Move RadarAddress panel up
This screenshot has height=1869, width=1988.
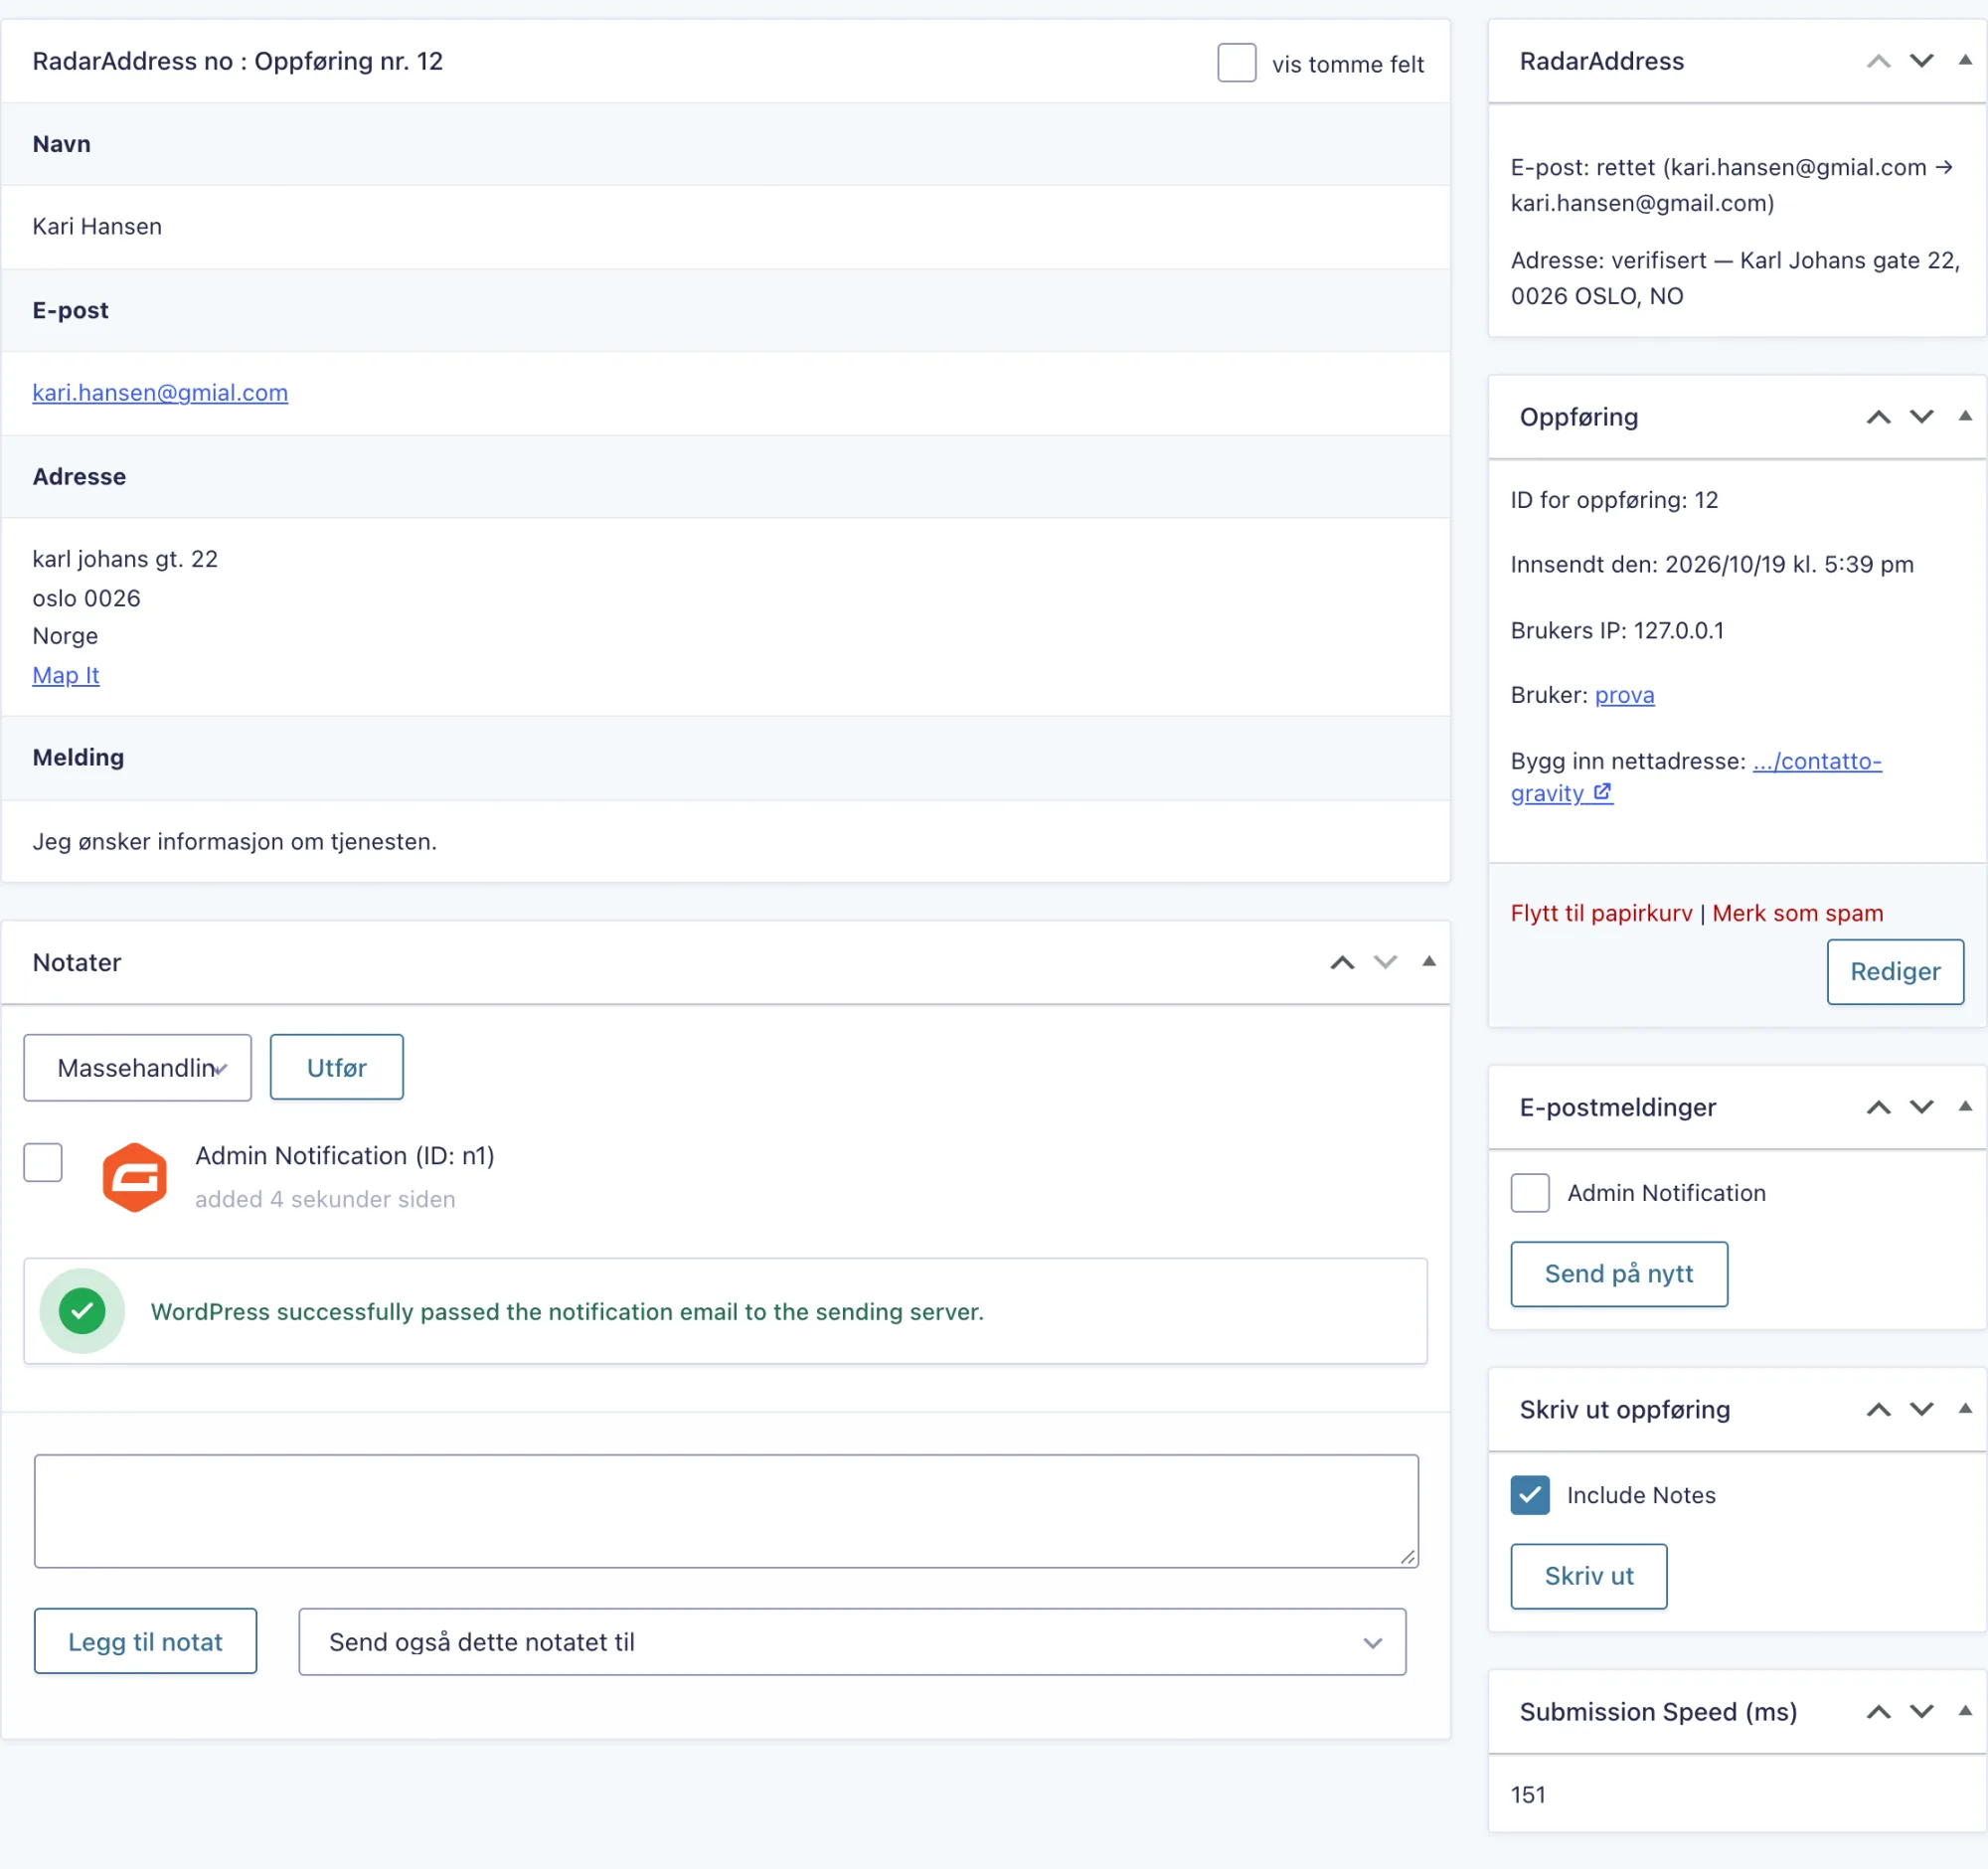coord(1879,61)
